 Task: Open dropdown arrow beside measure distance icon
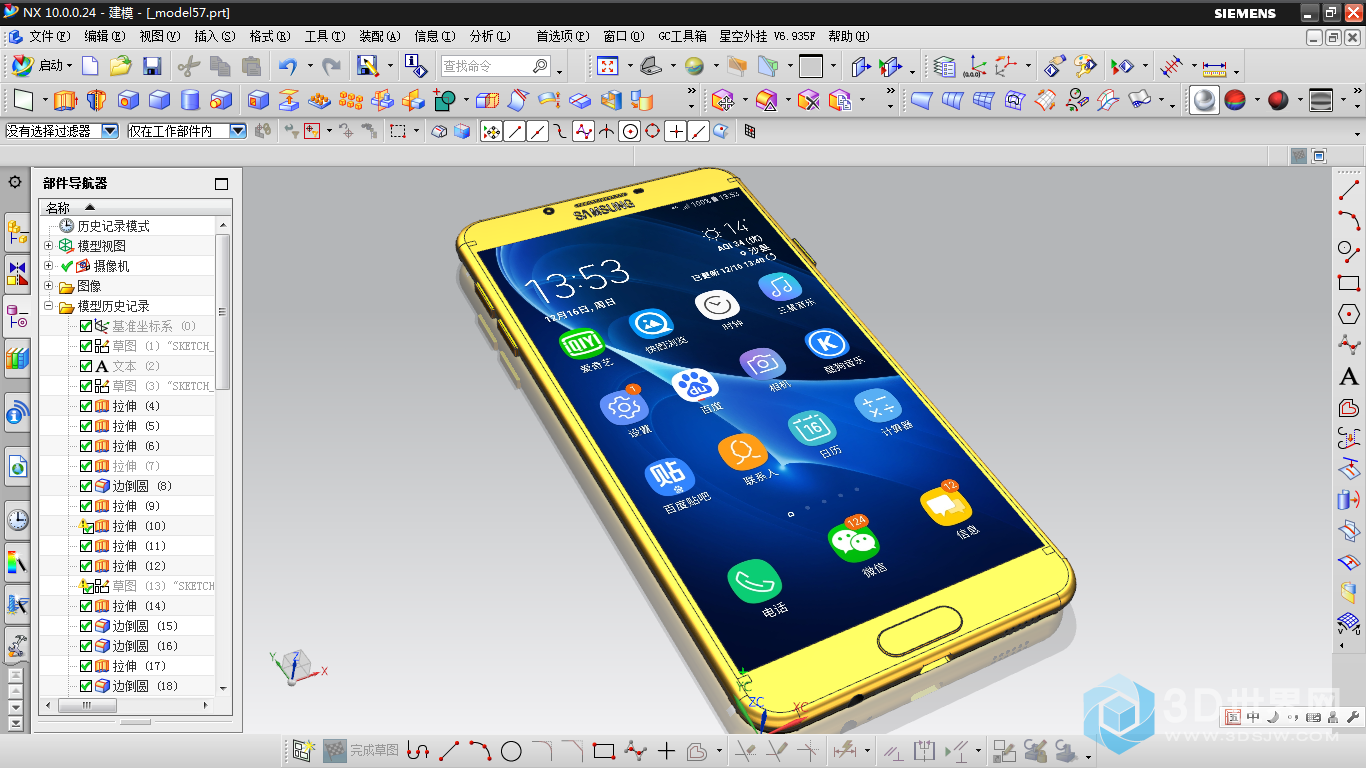point(1236,70)
